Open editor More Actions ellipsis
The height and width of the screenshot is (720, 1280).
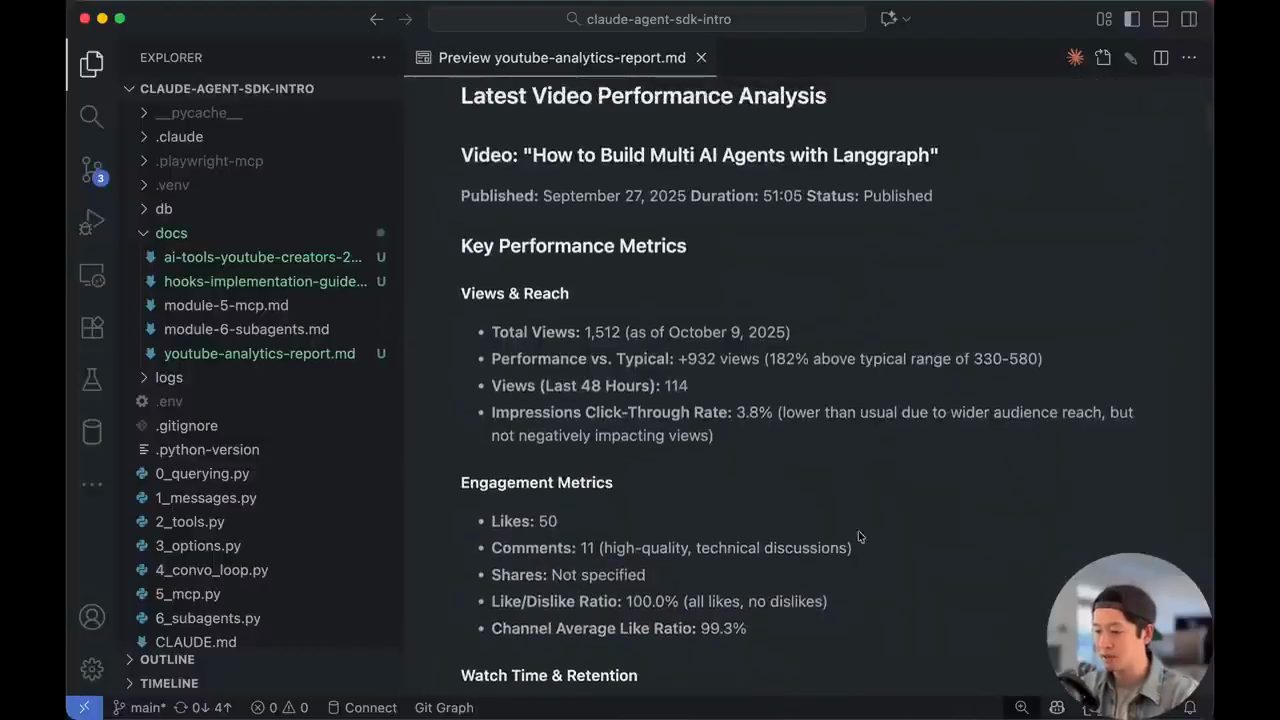1189,58
